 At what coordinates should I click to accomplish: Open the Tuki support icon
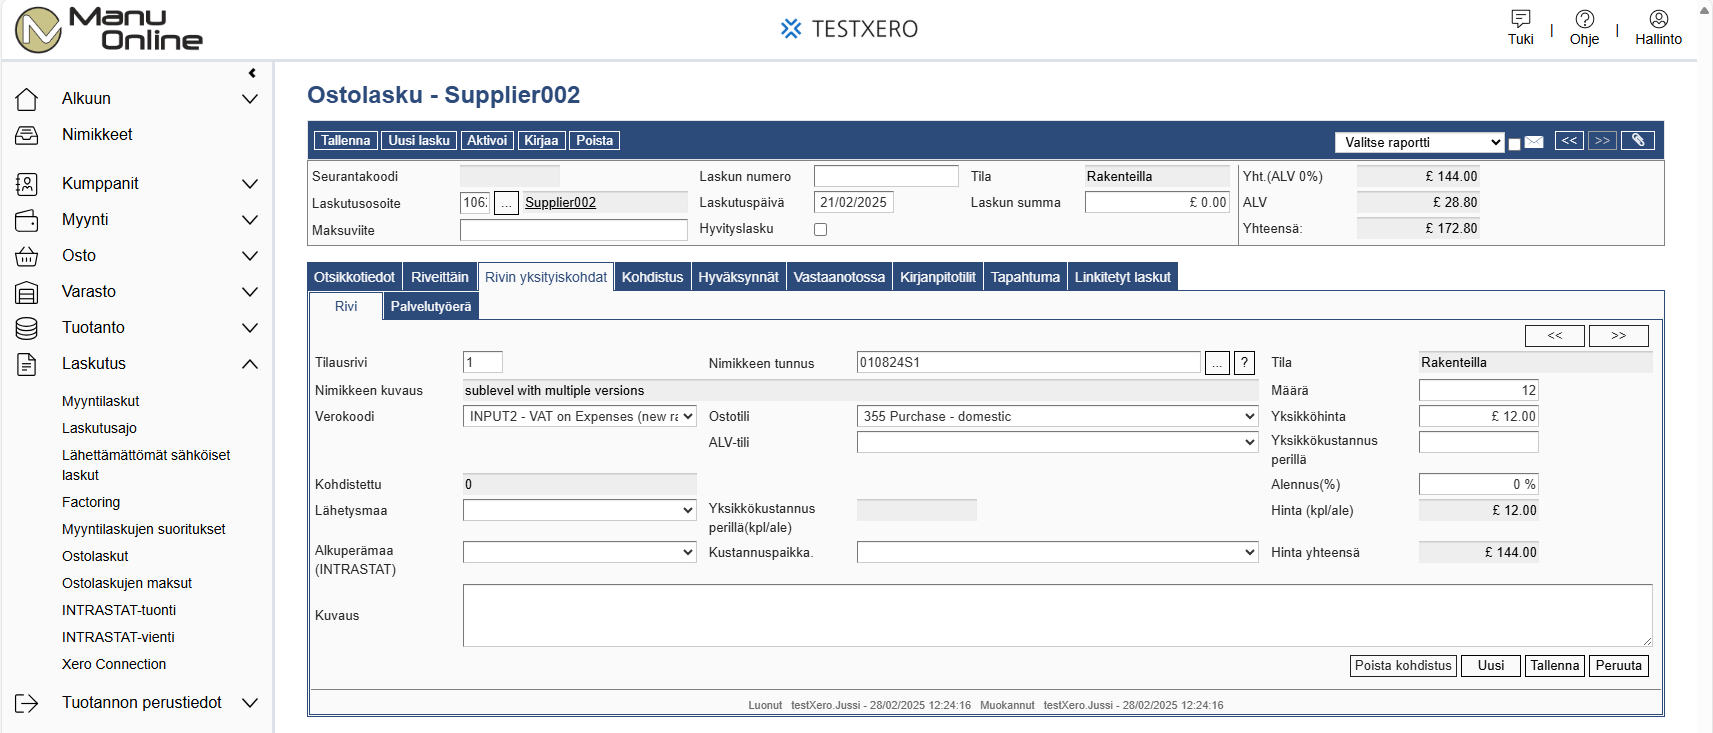click(x=1520, y=19)
